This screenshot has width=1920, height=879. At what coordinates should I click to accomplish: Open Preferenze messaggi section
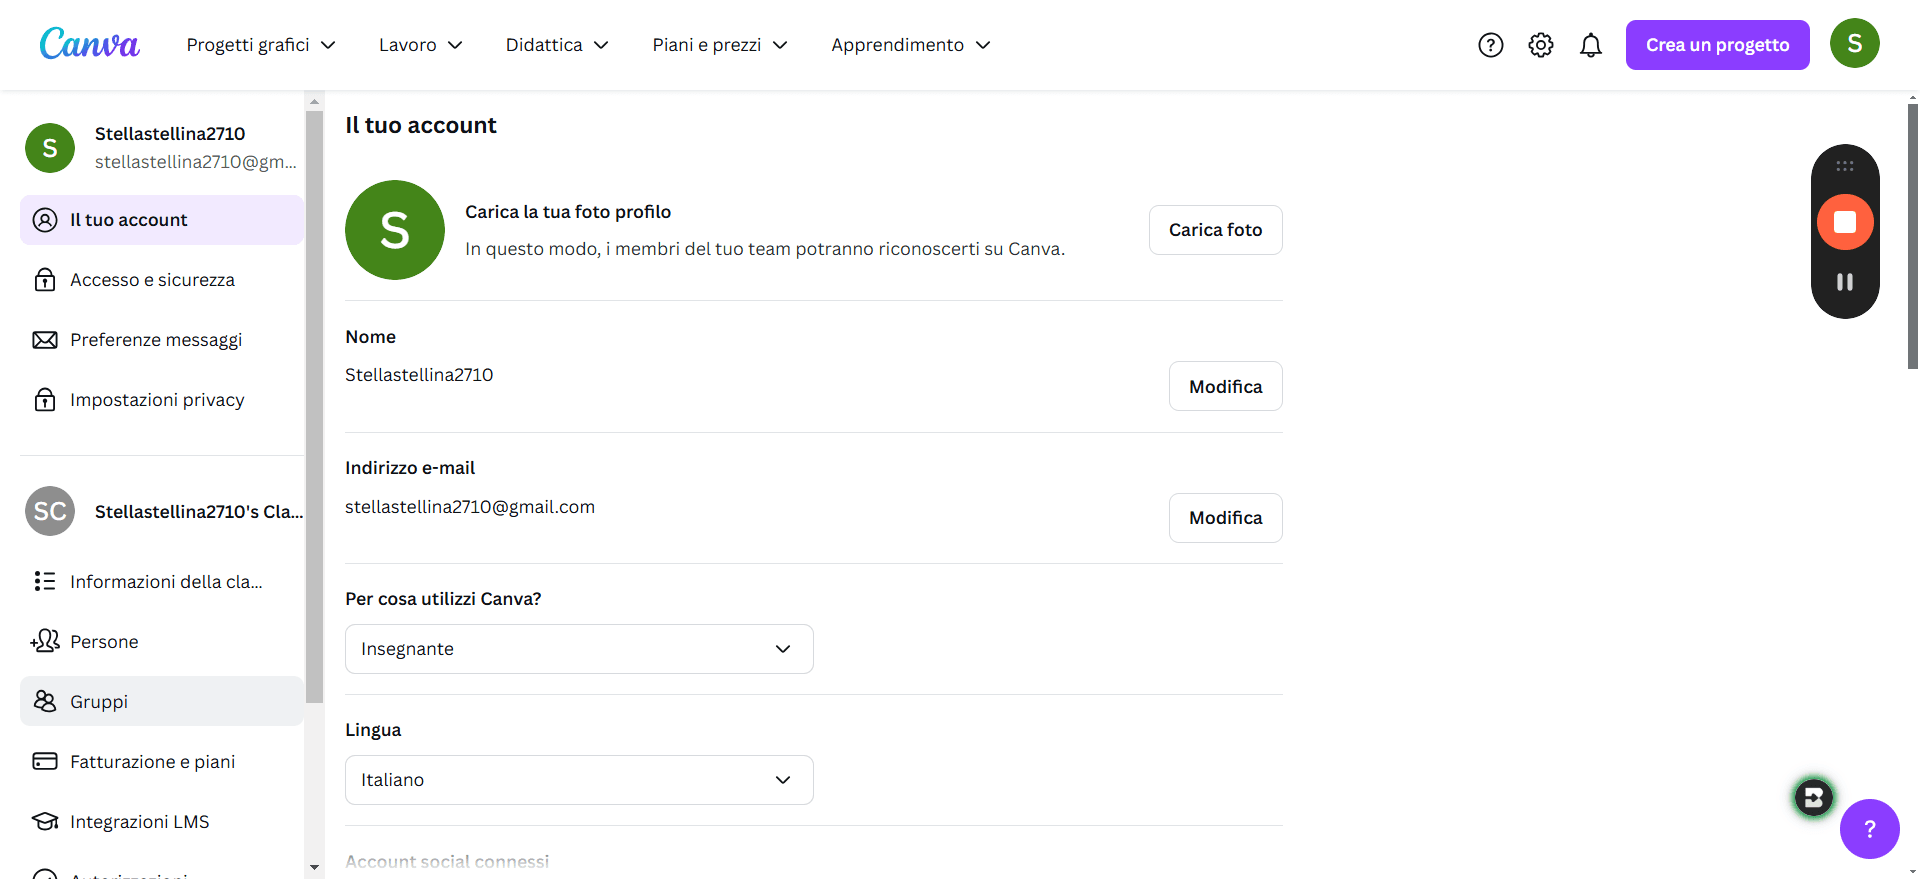point(162,340)
